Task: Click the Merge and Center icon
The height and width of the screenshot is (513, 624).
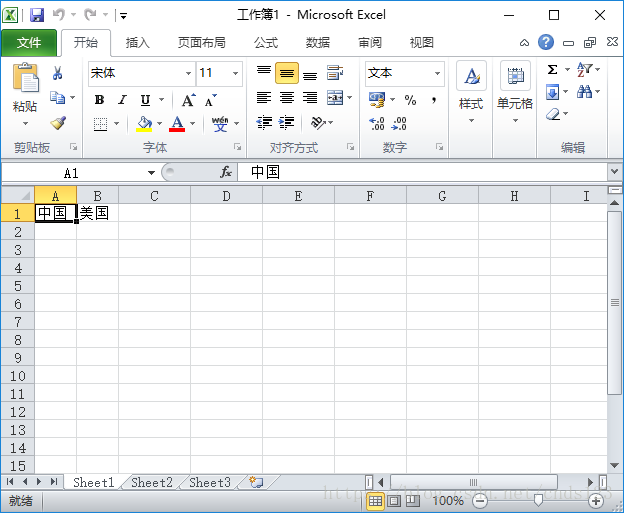Action: point(335,98)
